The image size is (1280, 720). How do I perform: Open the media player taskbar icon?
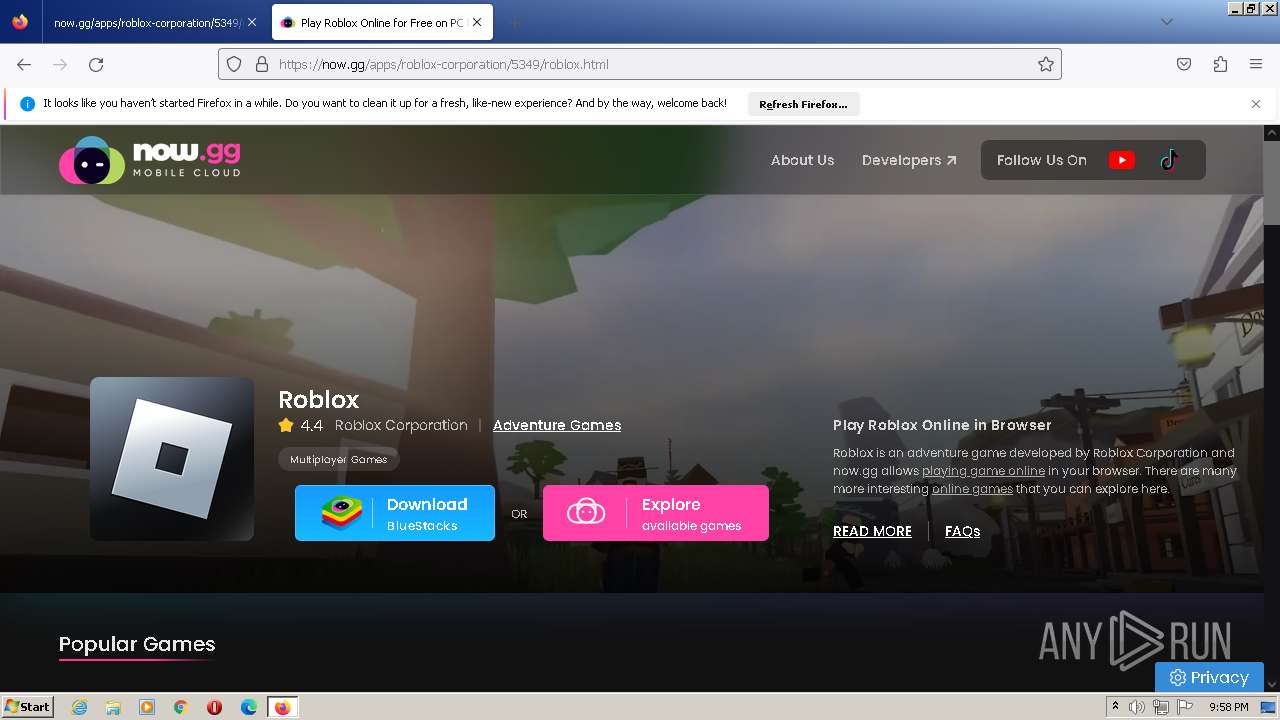click(147, 707)
